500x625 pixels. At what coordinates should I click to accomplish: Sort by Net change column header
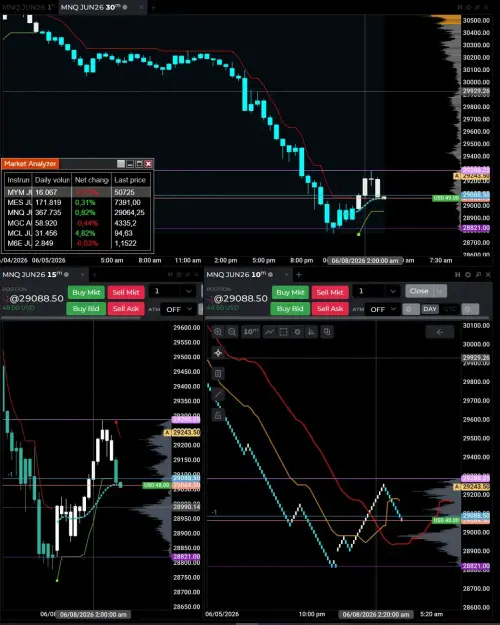pos(91,180)
